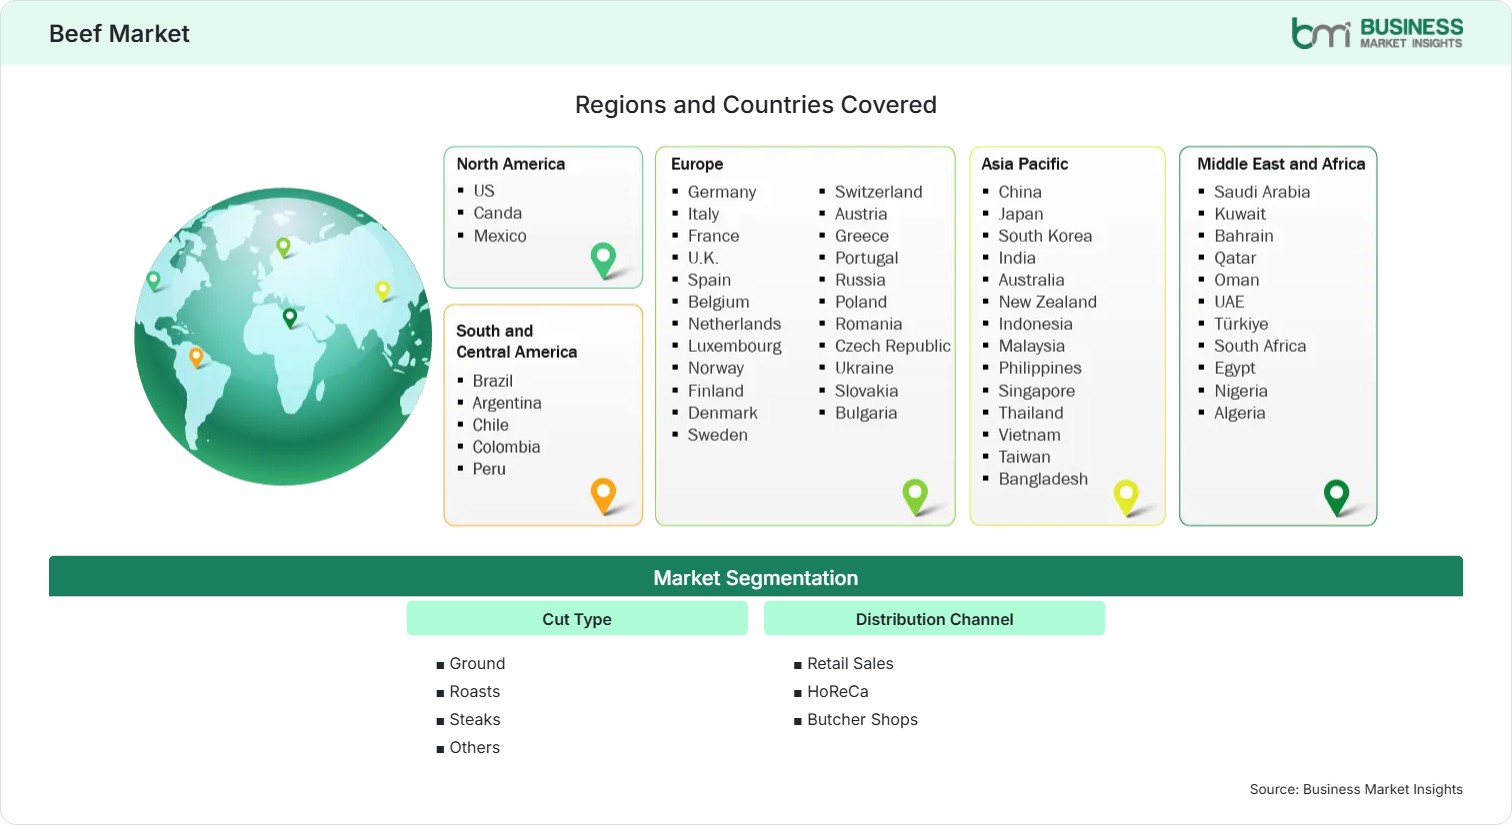
Task: Click the orange pin in South and Central America card
Action: pos(603,495)
